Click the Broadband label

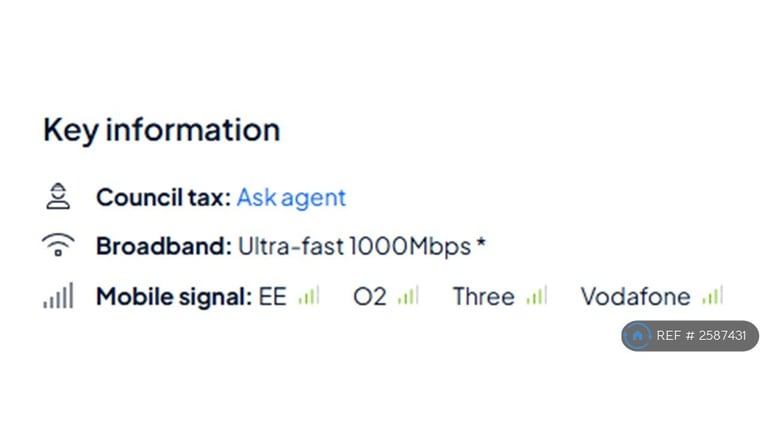pyautogui.click(x=164, y=246)
